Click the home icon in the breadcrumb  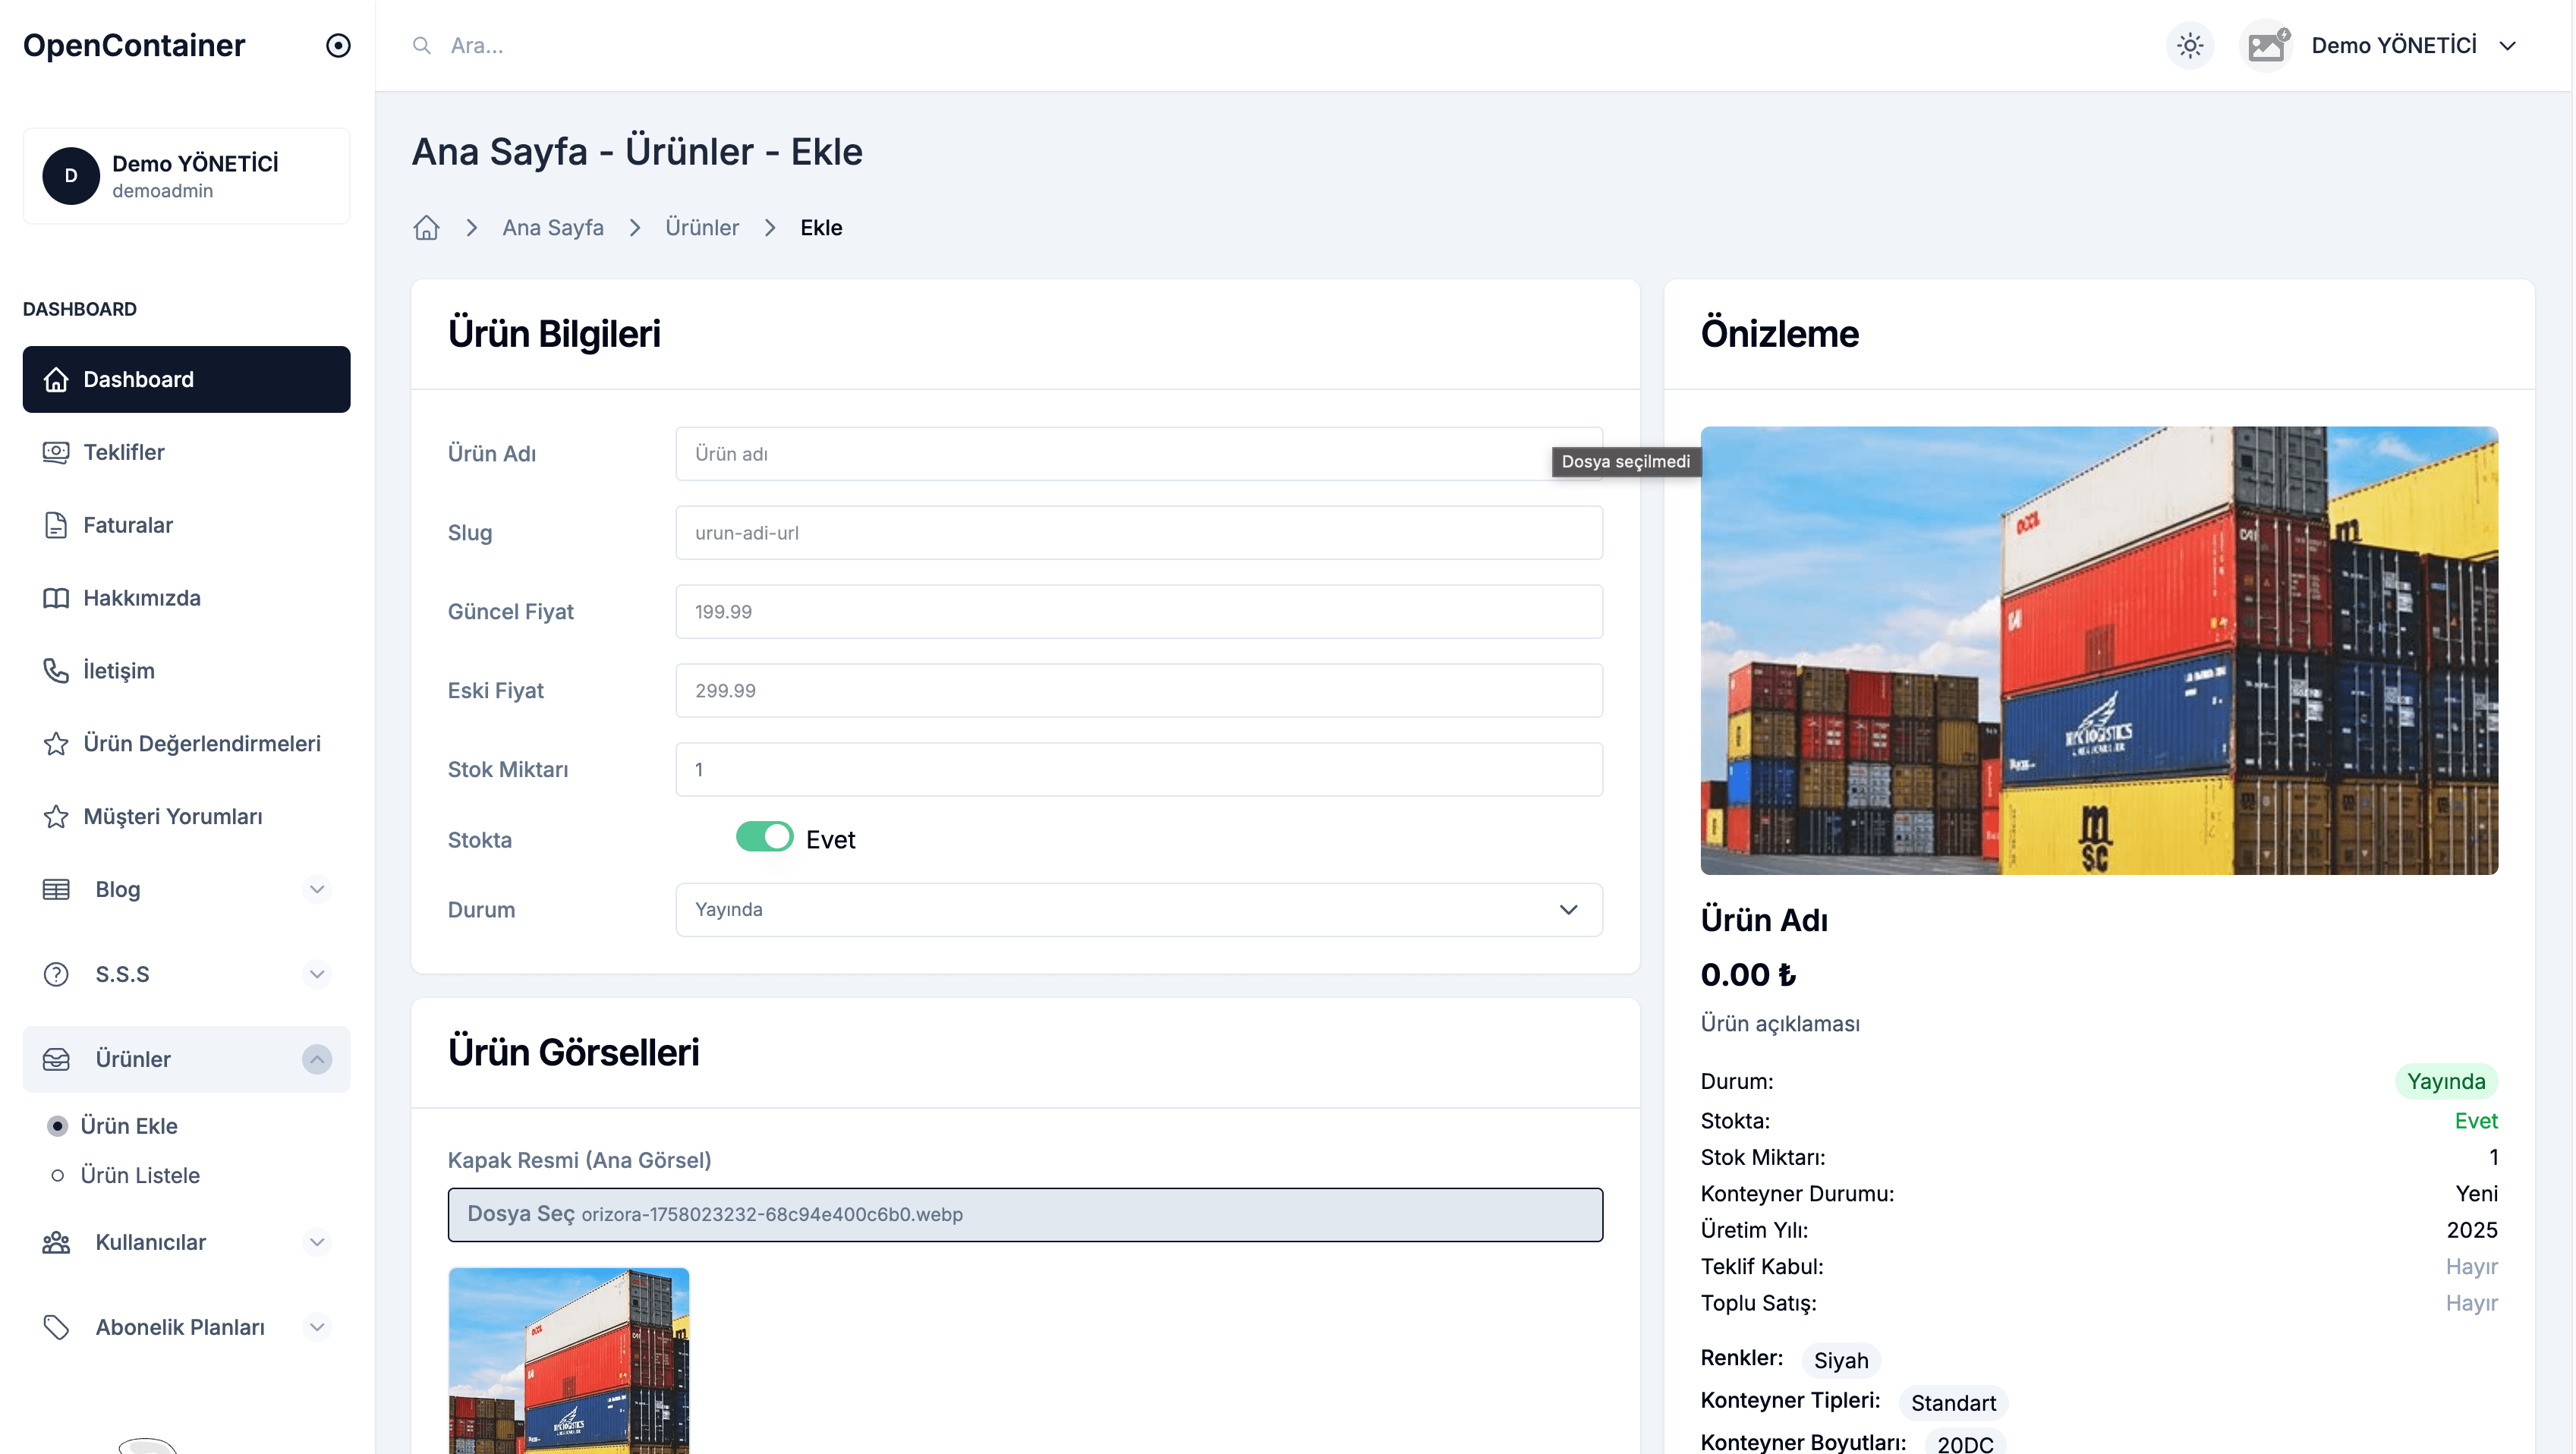[x=426, y=228]
